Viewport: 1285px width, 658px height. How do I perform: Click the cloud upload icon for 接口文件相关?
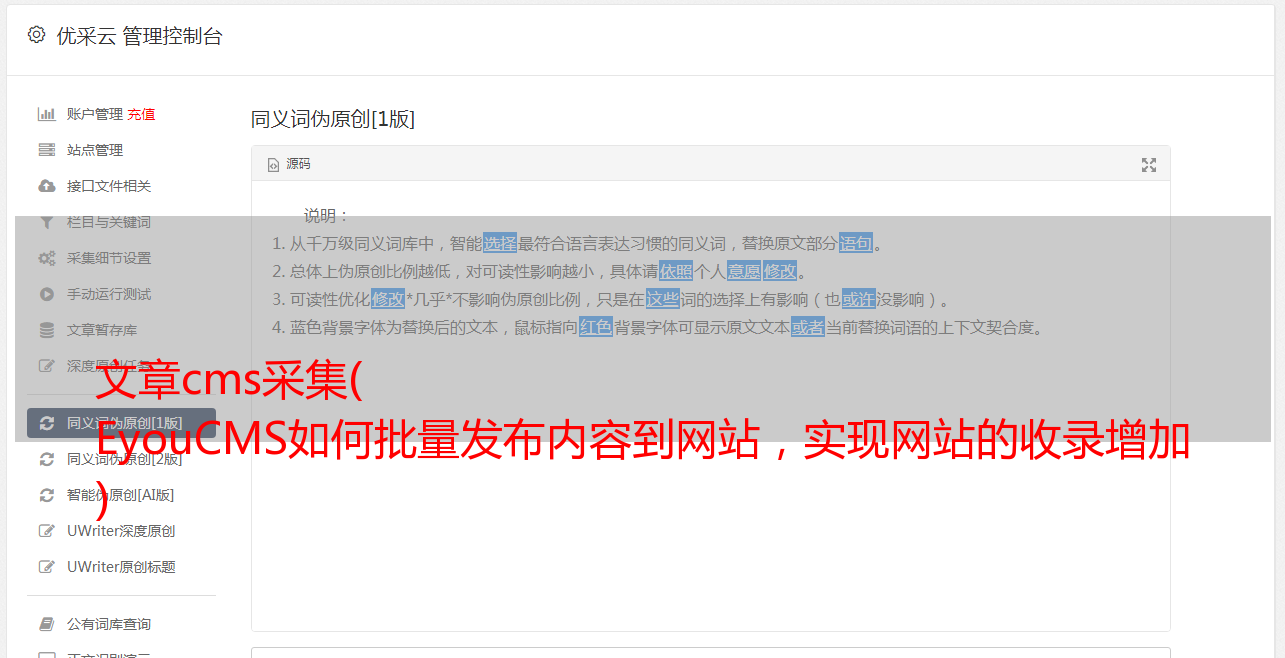tap(46, 186)
